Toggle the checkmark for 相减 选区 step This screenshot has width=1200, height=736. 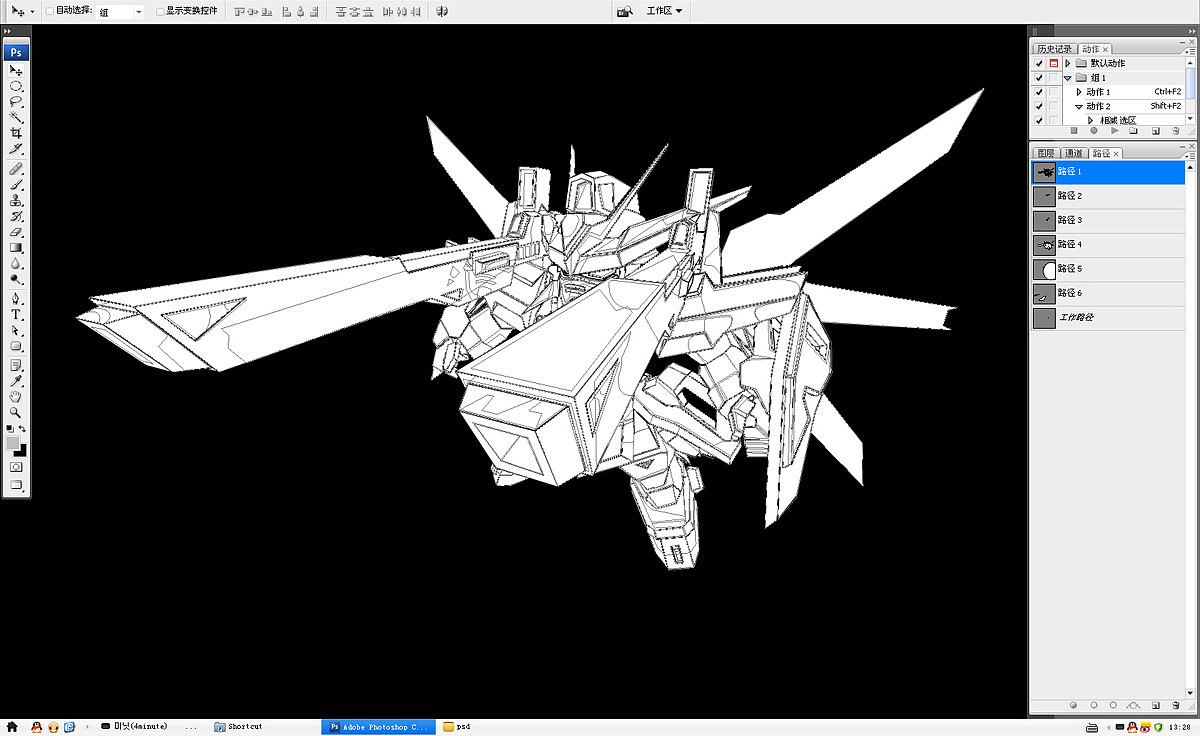[x=1040, y=120]
